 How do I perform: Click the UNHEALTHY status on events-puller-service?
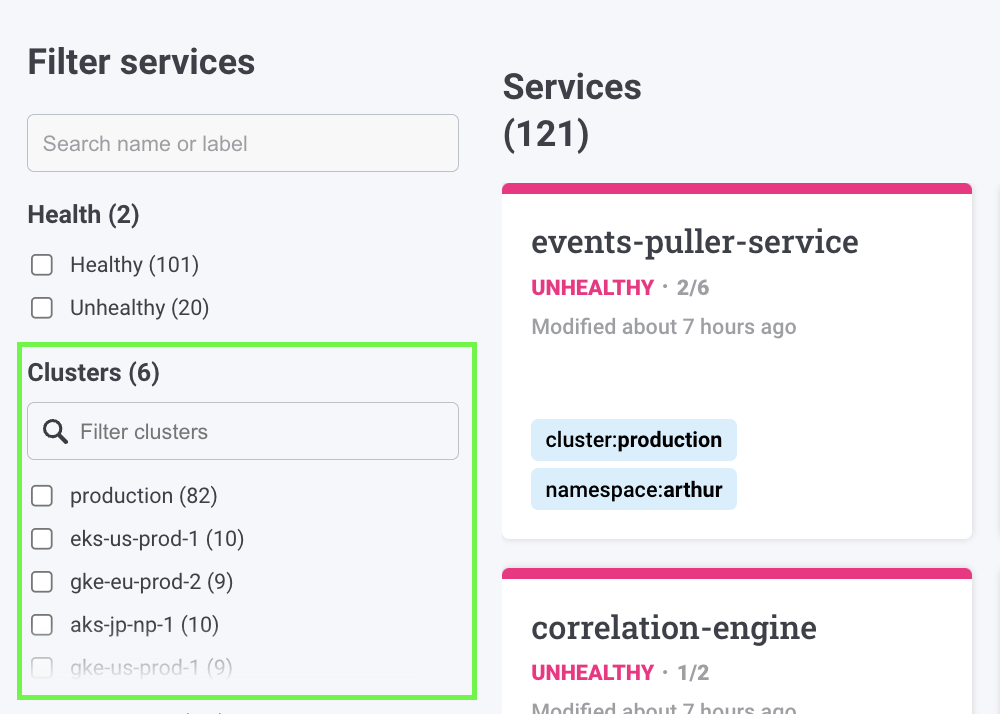[592, 288]
